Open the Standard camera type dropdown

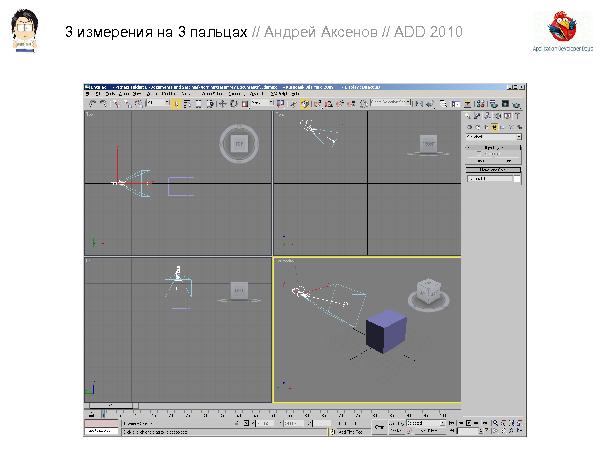pyautogui.click(x=494, y=137)
